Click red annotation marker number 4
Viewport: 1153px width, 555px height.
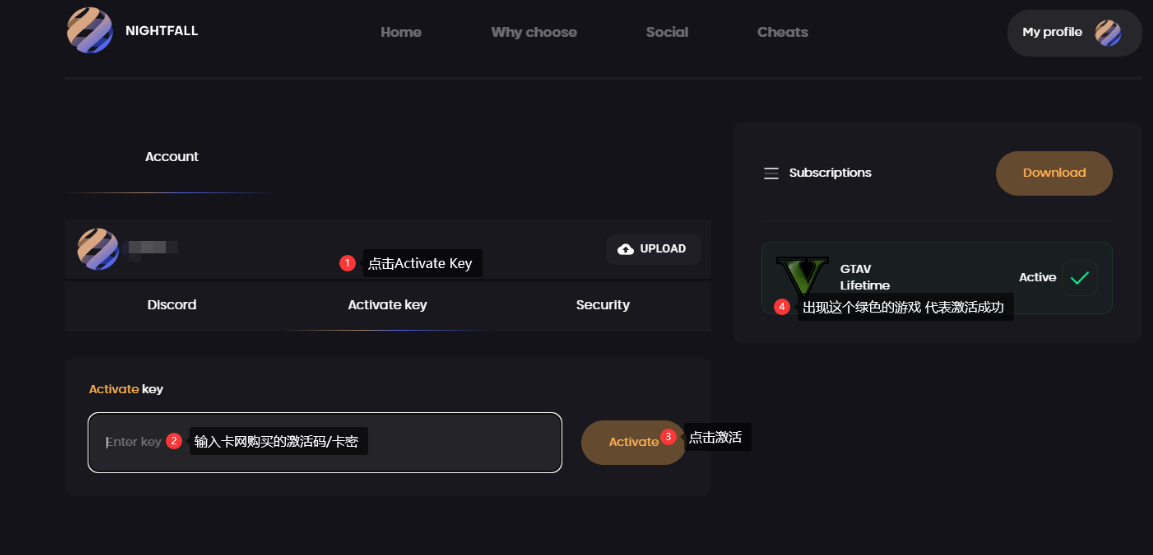(782, 307)
